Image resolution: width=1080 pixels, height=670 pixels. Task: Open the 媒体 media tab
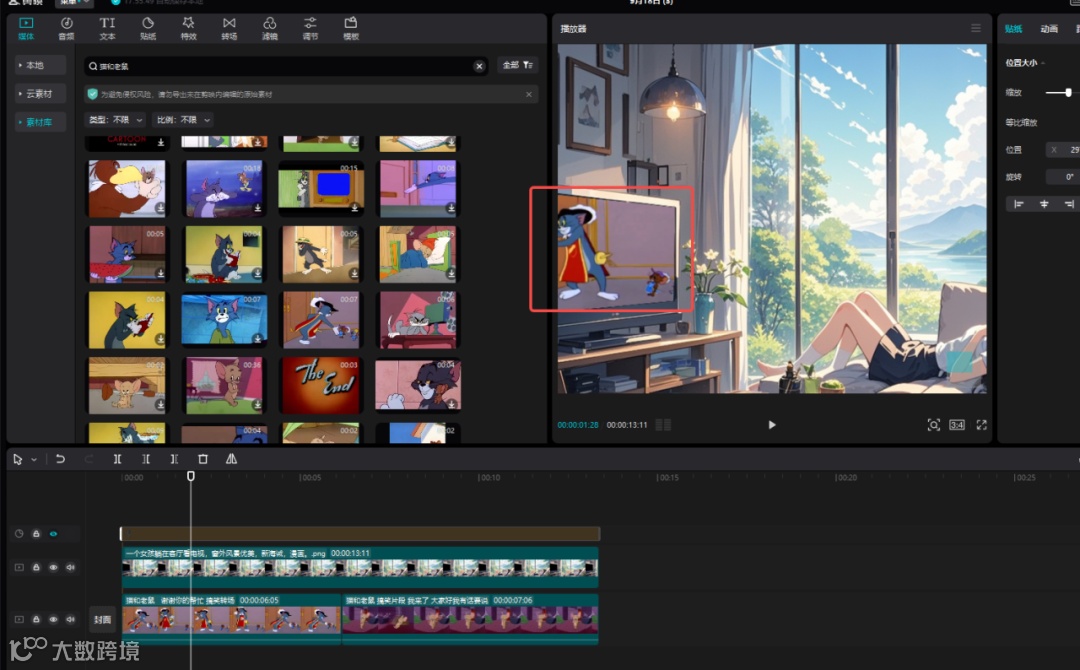click(x=26, y=28)
